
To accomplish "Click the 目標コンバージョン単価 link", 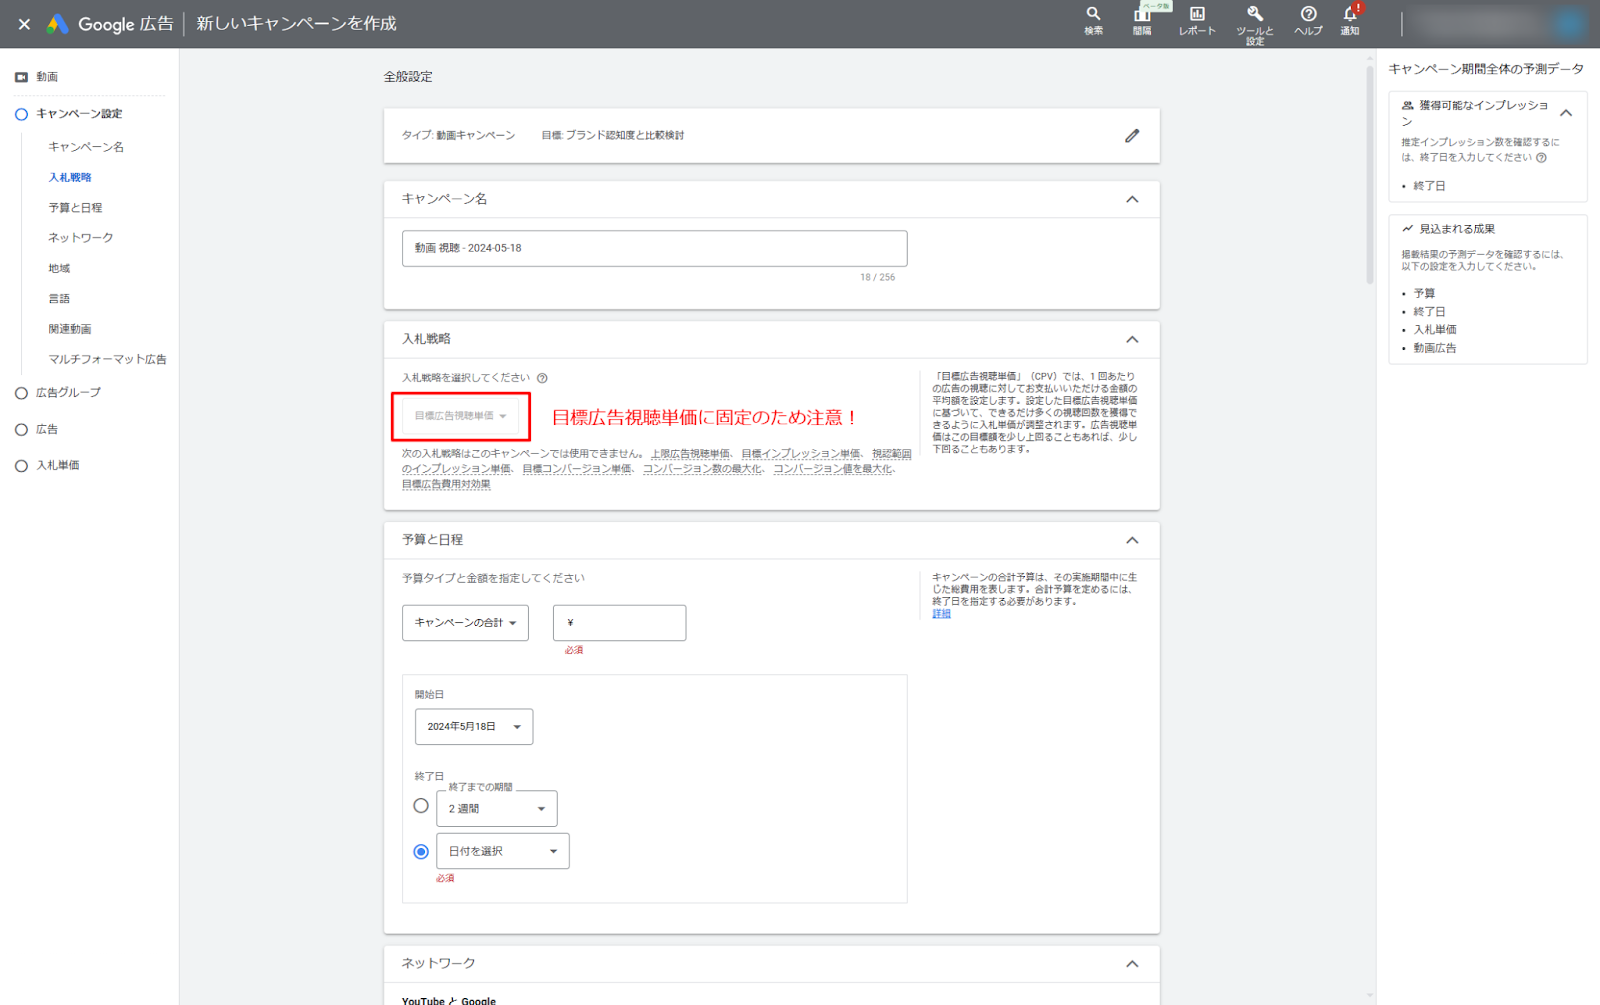I will [x=577, y=469].
